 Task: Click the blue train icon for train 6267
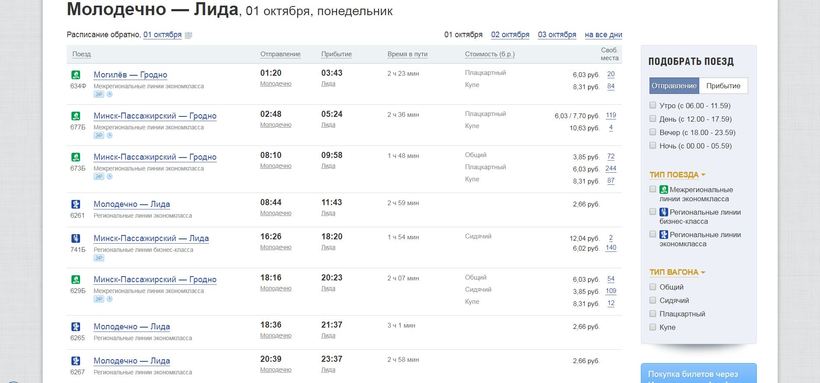(75, 361)
